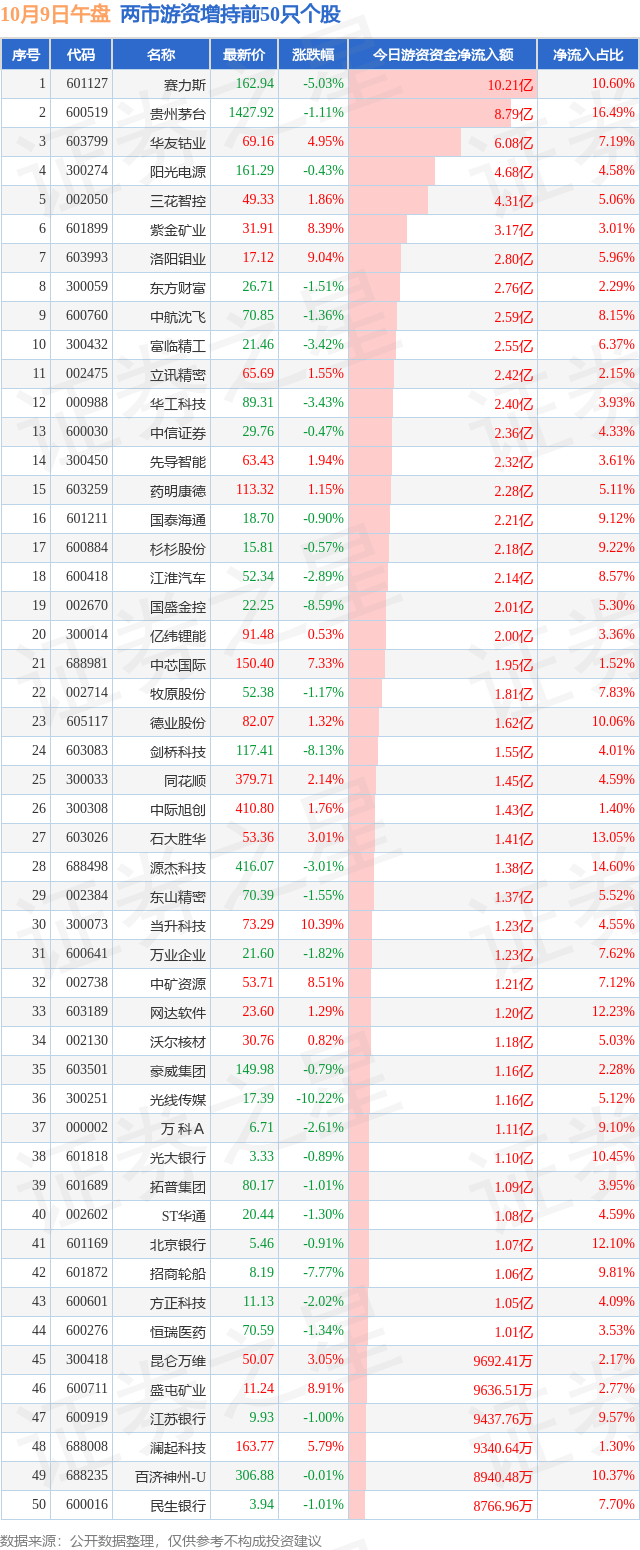
Task: Click stock code 603993
Action: coord(87,258)
